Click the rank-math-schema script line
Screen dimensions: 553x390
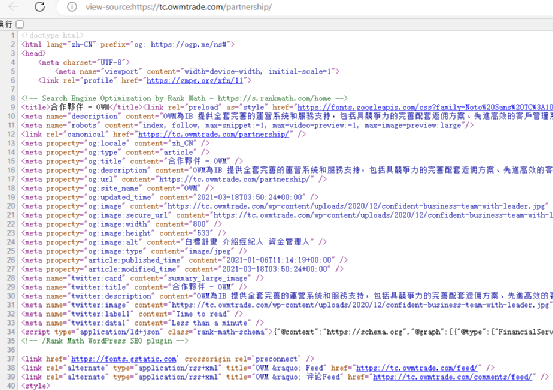(287, 332)
